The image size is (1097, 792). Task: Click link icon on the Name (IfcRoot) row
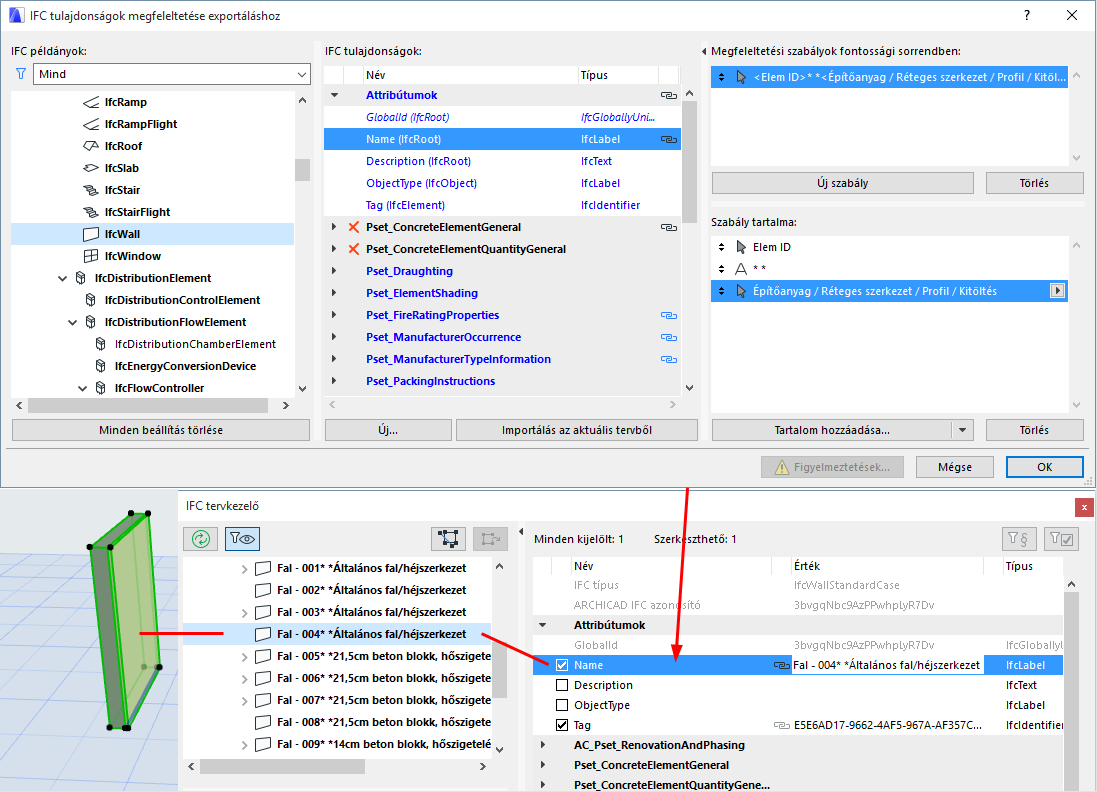(x=669, y=139)
